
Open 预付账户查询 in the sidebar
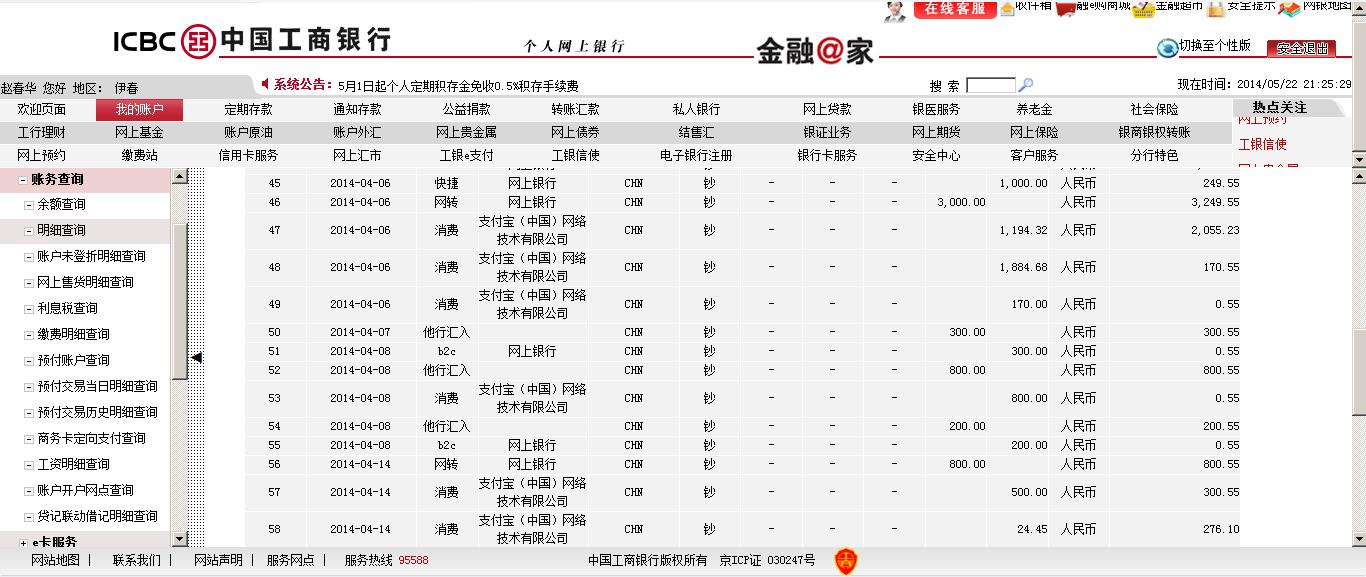[73, 360]
